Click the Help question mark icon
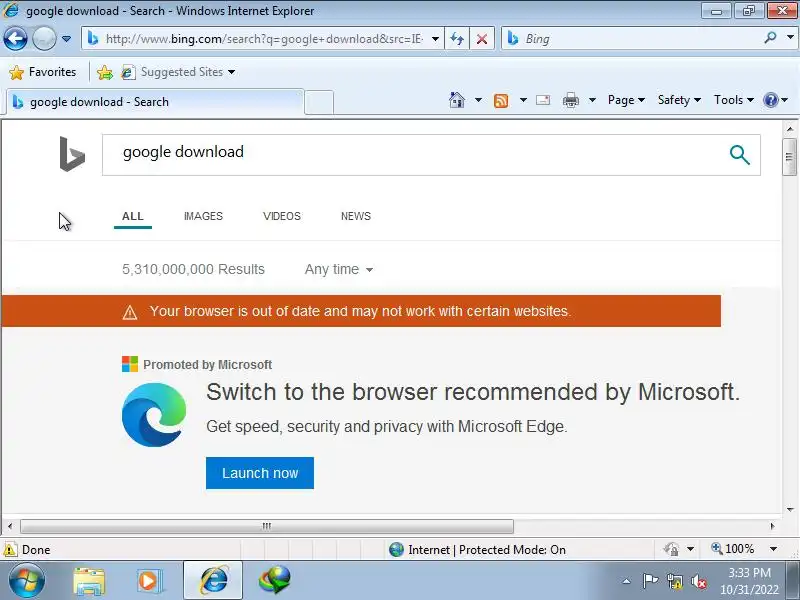The height and width of the screenshot is (600, 800). [x=770, y=100]
